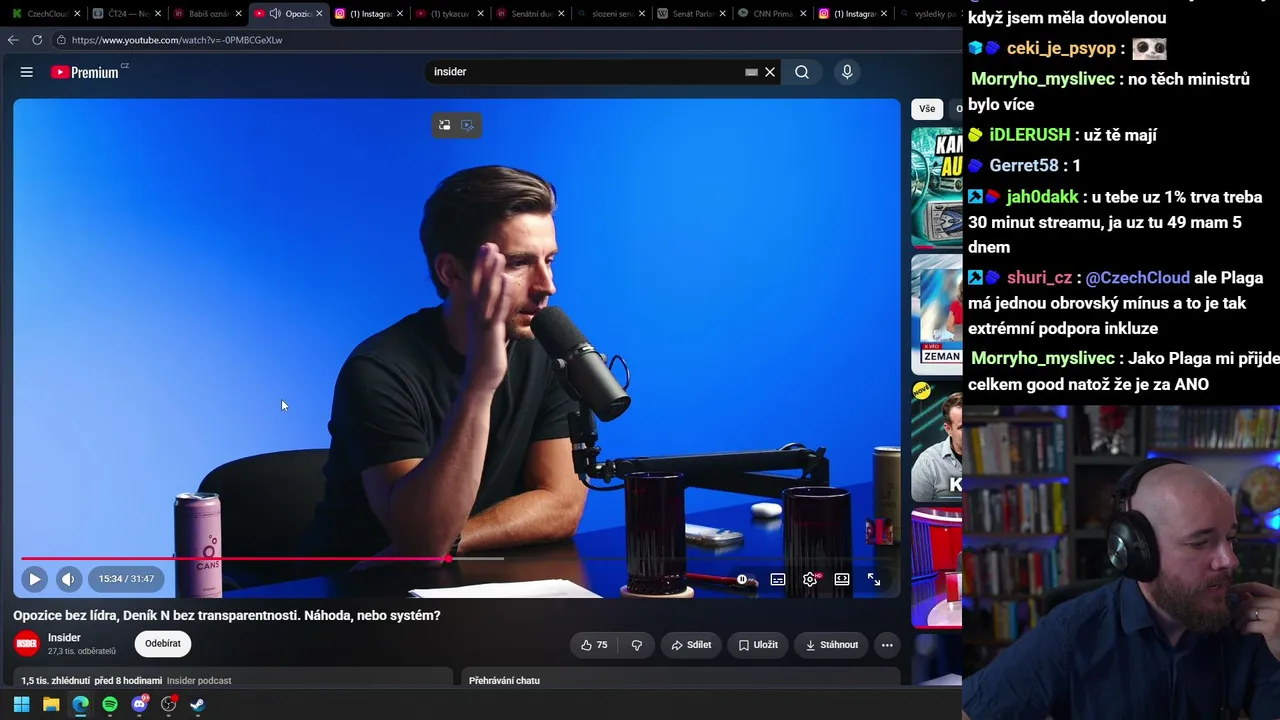1280x720 pixels.
Task: Click the right overlay icon above video
Action: [x=467, y=125]
